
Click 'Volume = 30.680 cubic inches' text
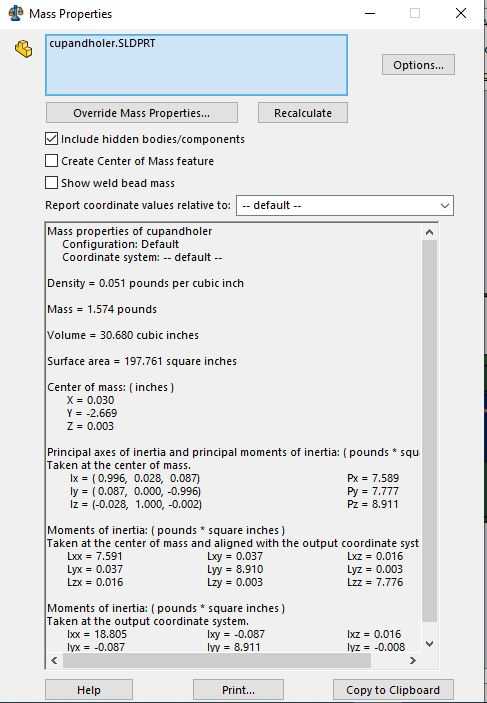coord(123,335)
